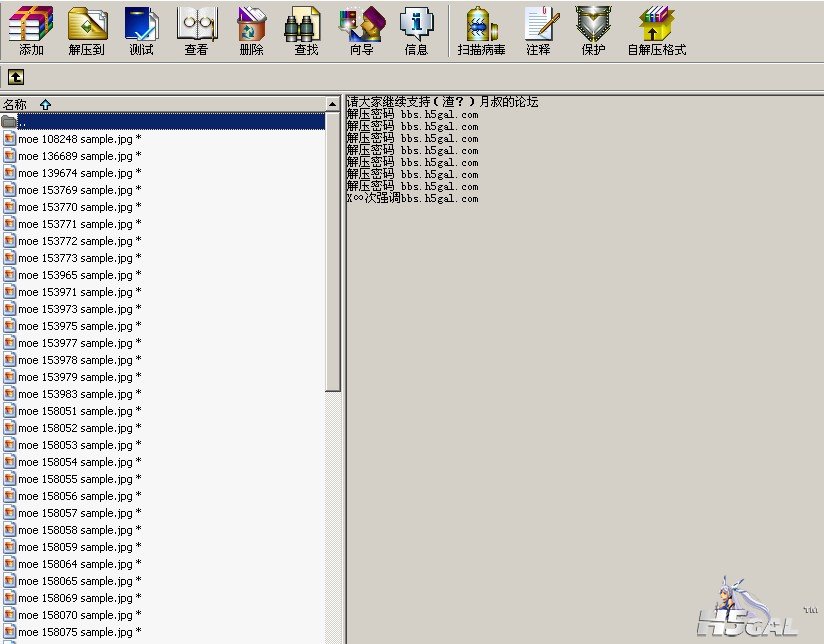The width and height of the screenshot is (824, 644).
Task: Open the 查看 (View) tool
Action: click(x=197, y=30)
